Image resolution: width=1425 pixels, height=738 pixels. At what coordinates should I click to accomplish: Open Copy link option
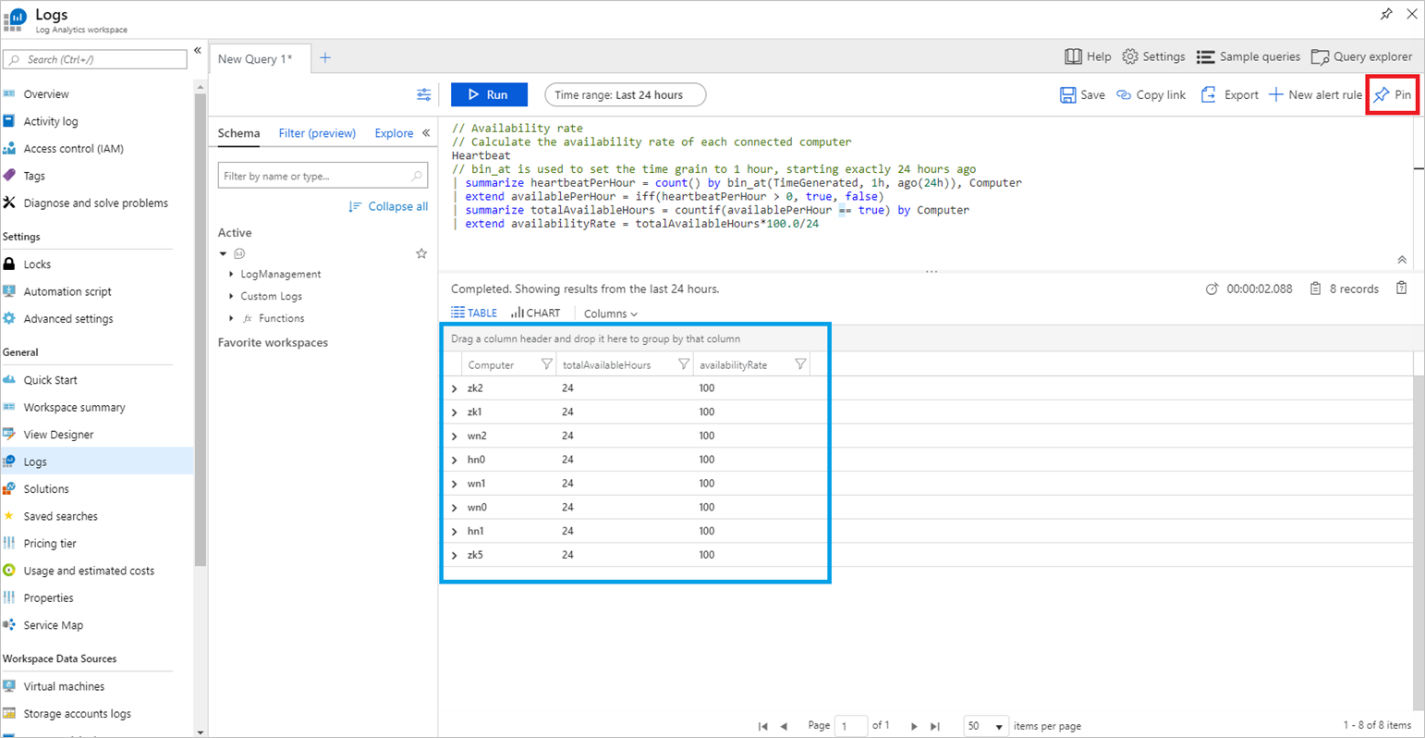click(x=1150, y=95)
